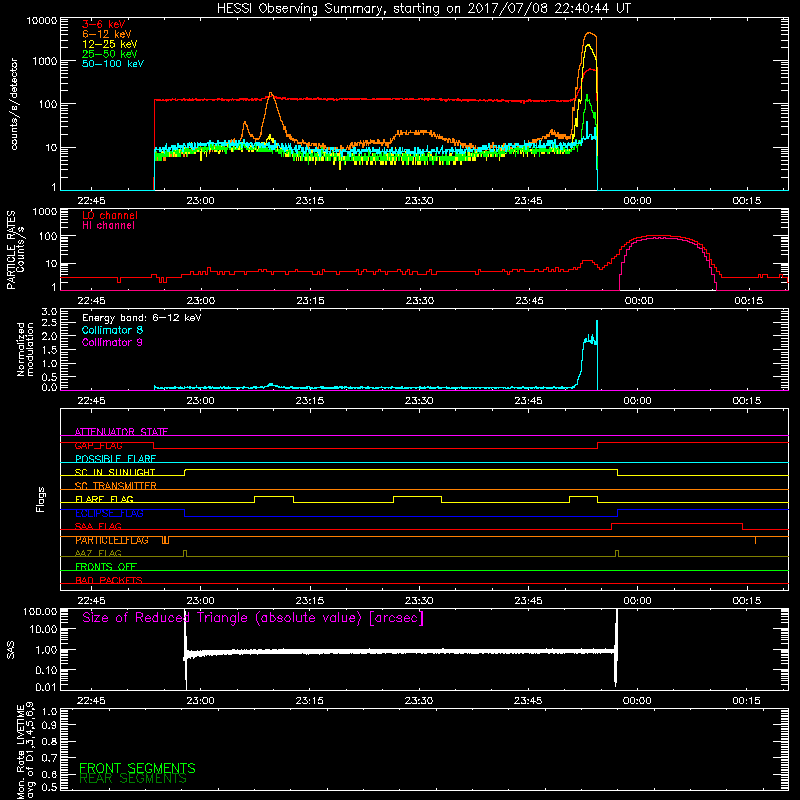Select the '25-50 keV' legend label

pyautogui.click(x=110, y=54)
